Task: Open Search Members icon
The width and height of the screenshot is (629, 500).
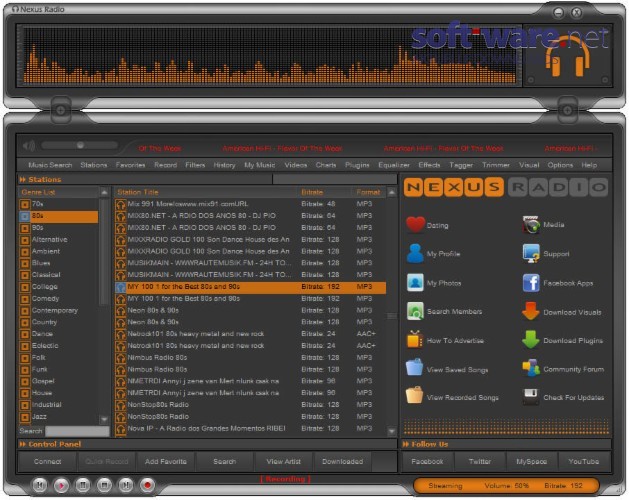Action: tap(415, 311)
